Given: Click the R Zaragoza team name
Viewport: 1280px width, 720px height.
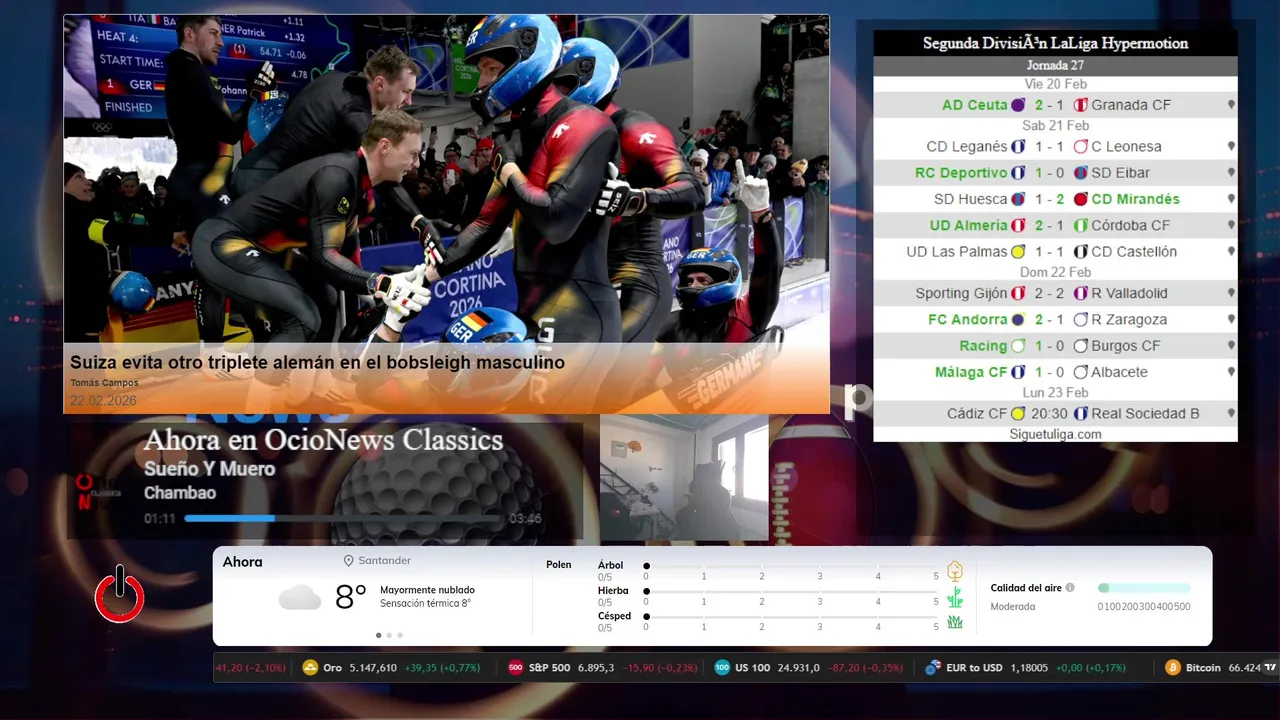Looking at the screenshot, I should tap(1129, 320).
